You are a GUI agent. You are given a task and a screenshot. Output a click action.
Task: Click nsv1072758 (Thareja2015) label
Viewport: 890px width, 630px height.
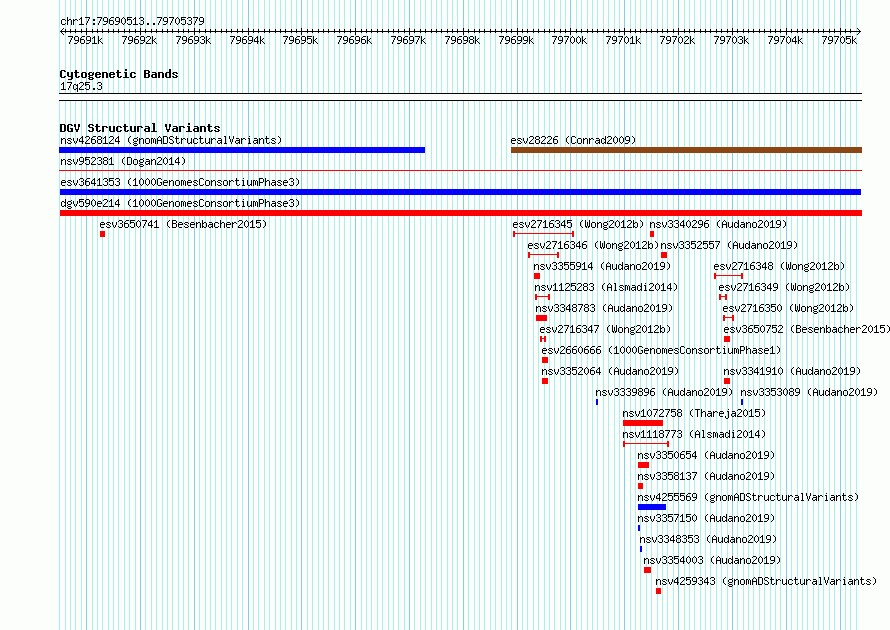tap(694, 413)
